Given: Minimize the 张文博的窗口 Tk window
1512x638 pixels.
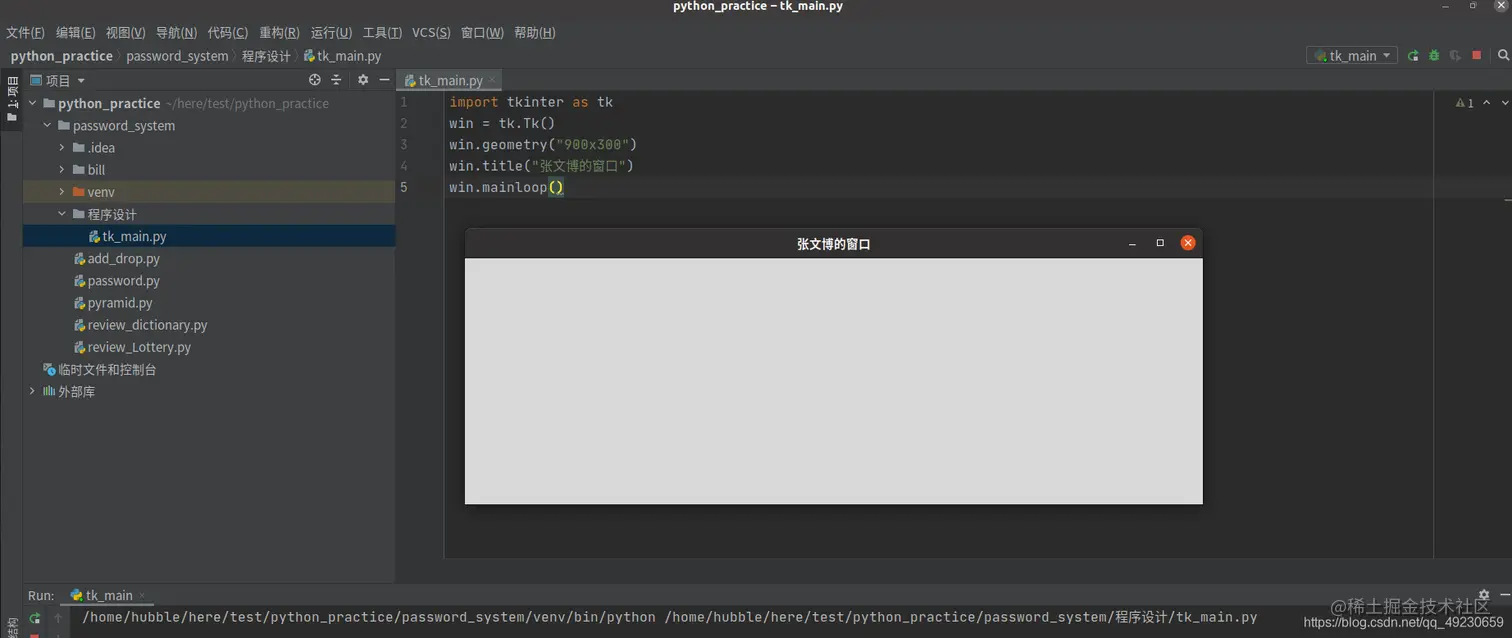Looking at the screenshot, I should [1132, 244].
